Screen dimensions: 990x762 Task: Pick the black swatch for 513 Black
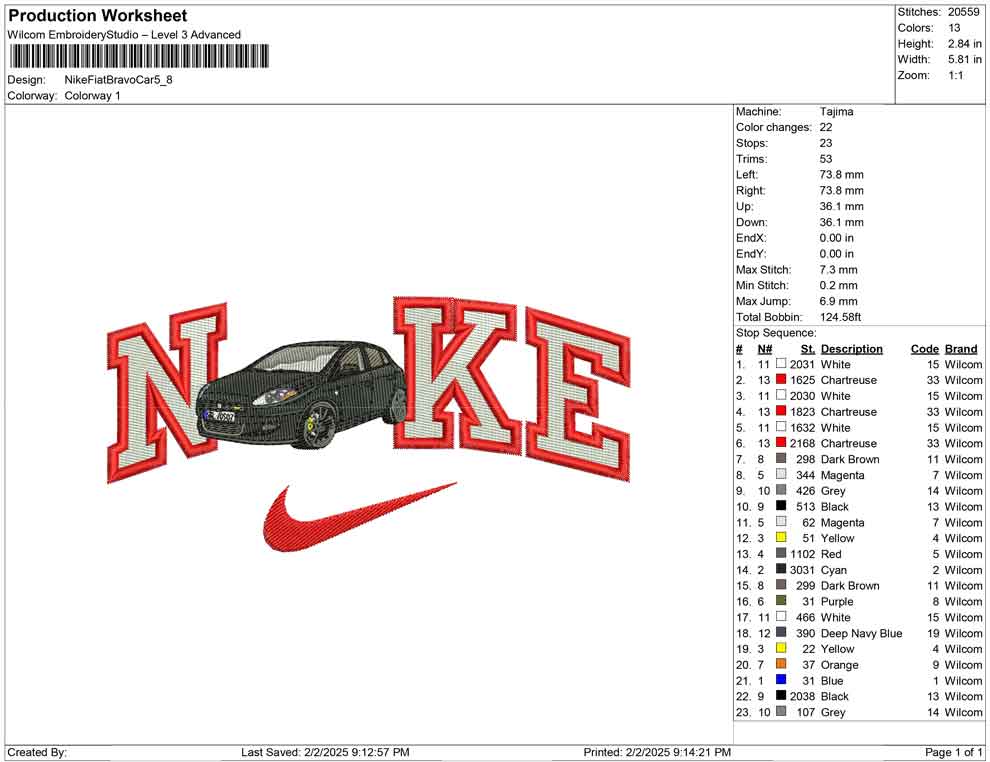click(x=781, y=506)
